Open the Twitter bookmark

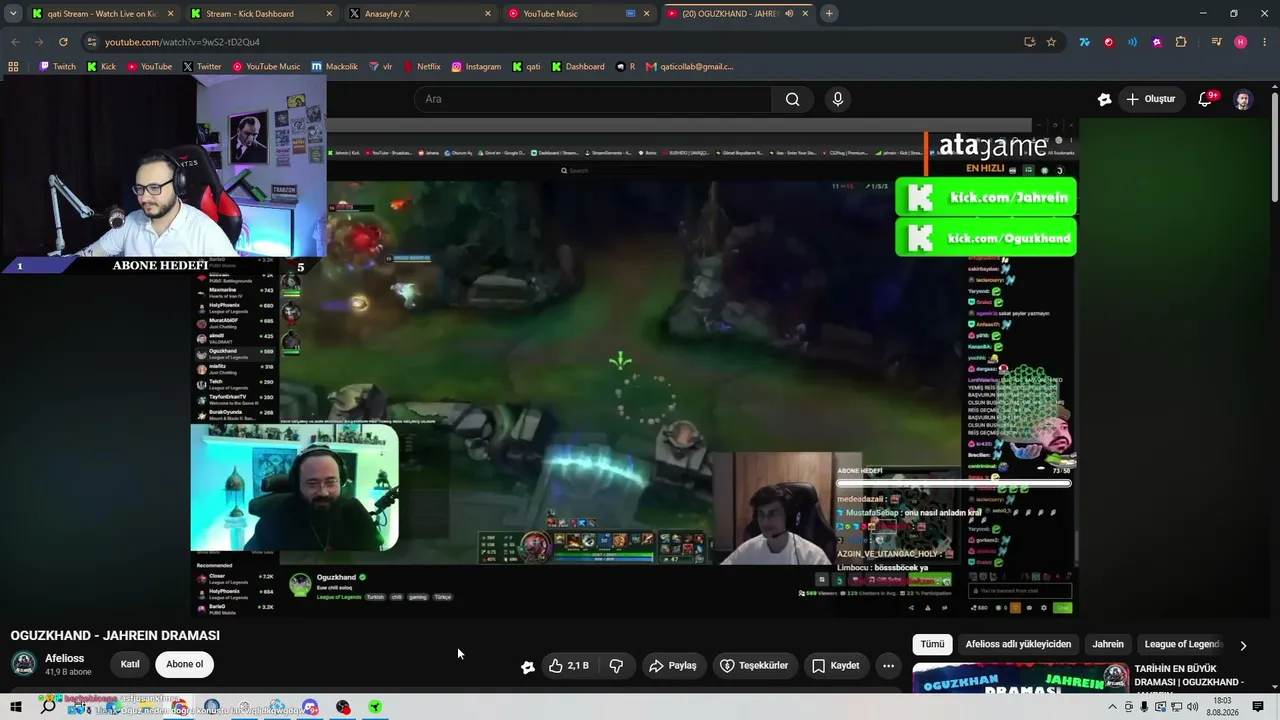coord(201,67)
